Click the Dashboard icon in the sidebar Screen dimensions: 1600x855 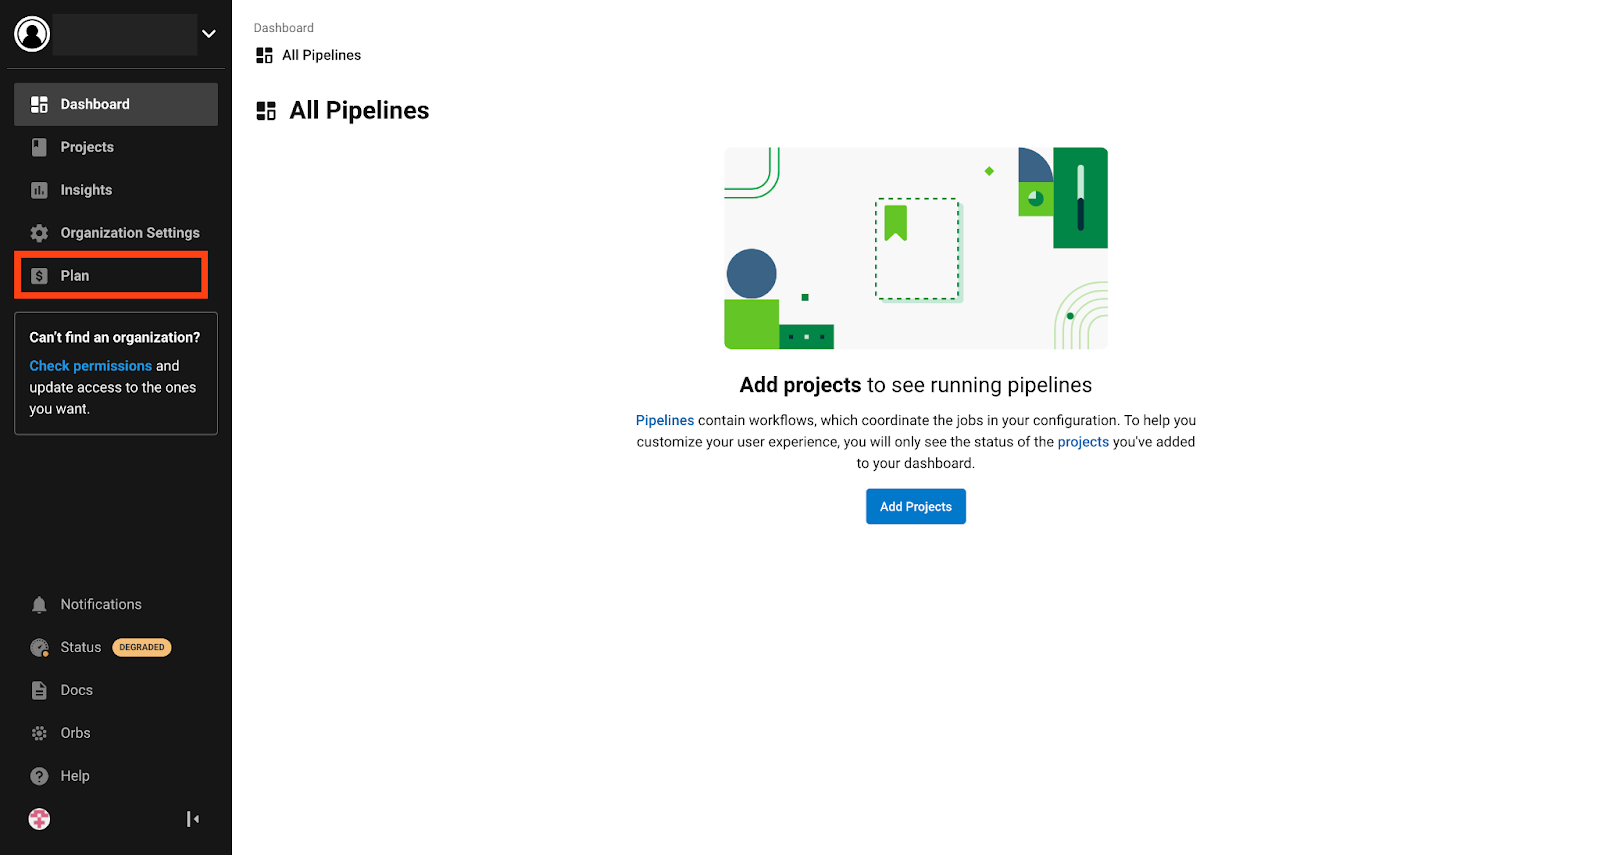click(39, 104)
